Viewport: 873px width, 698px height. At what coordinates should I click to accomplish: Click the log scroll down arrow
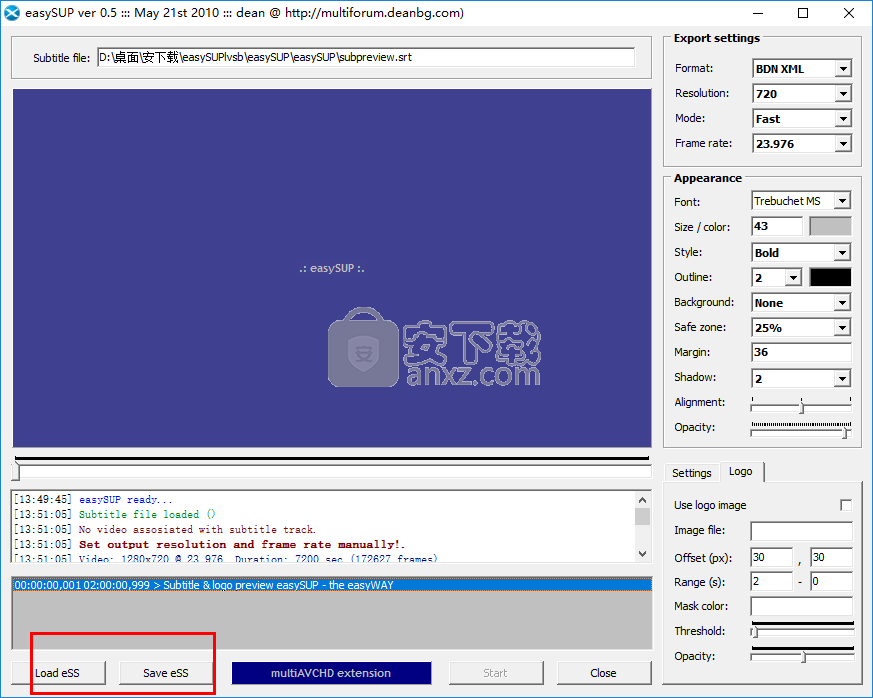pyautogui.click(x=643, y=554)
